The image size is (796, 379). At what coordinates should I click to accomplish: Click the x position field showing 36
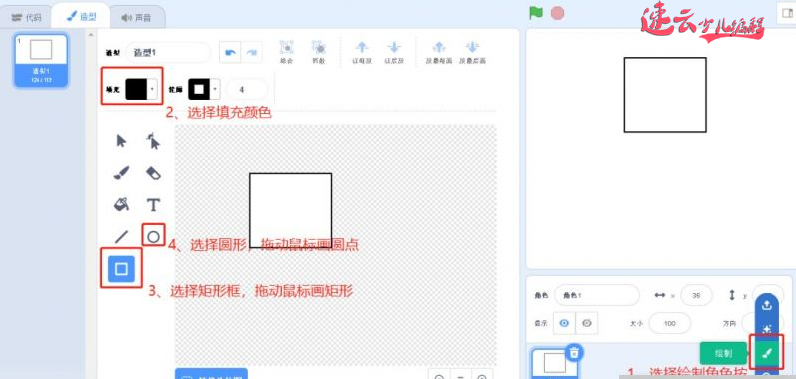click(696, 295)
